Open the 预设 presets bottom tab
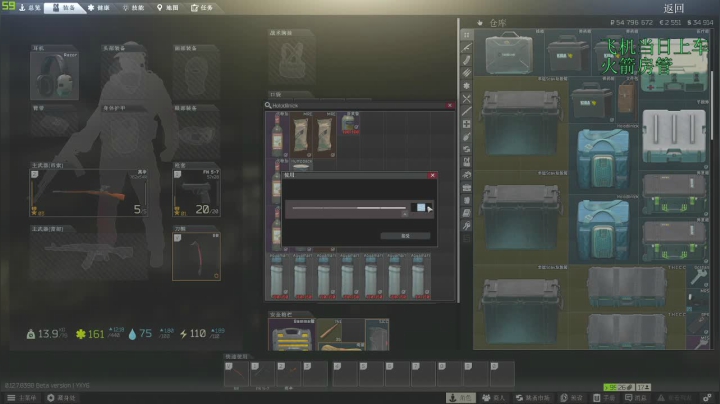 click(x=572, y=398)
